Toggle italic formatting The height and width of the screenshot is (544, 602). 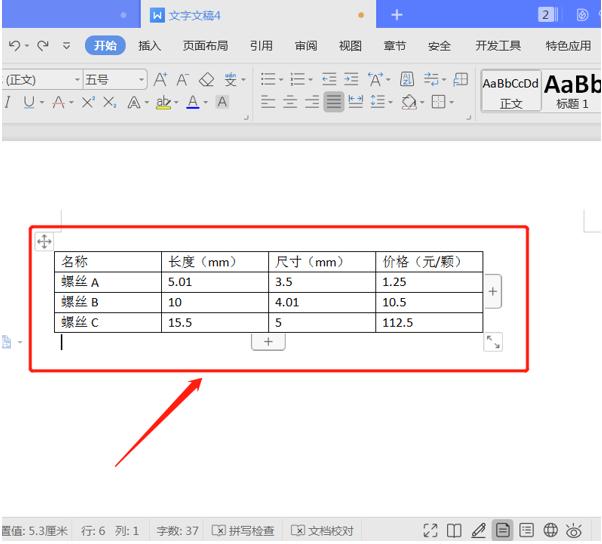pos(7,102)
